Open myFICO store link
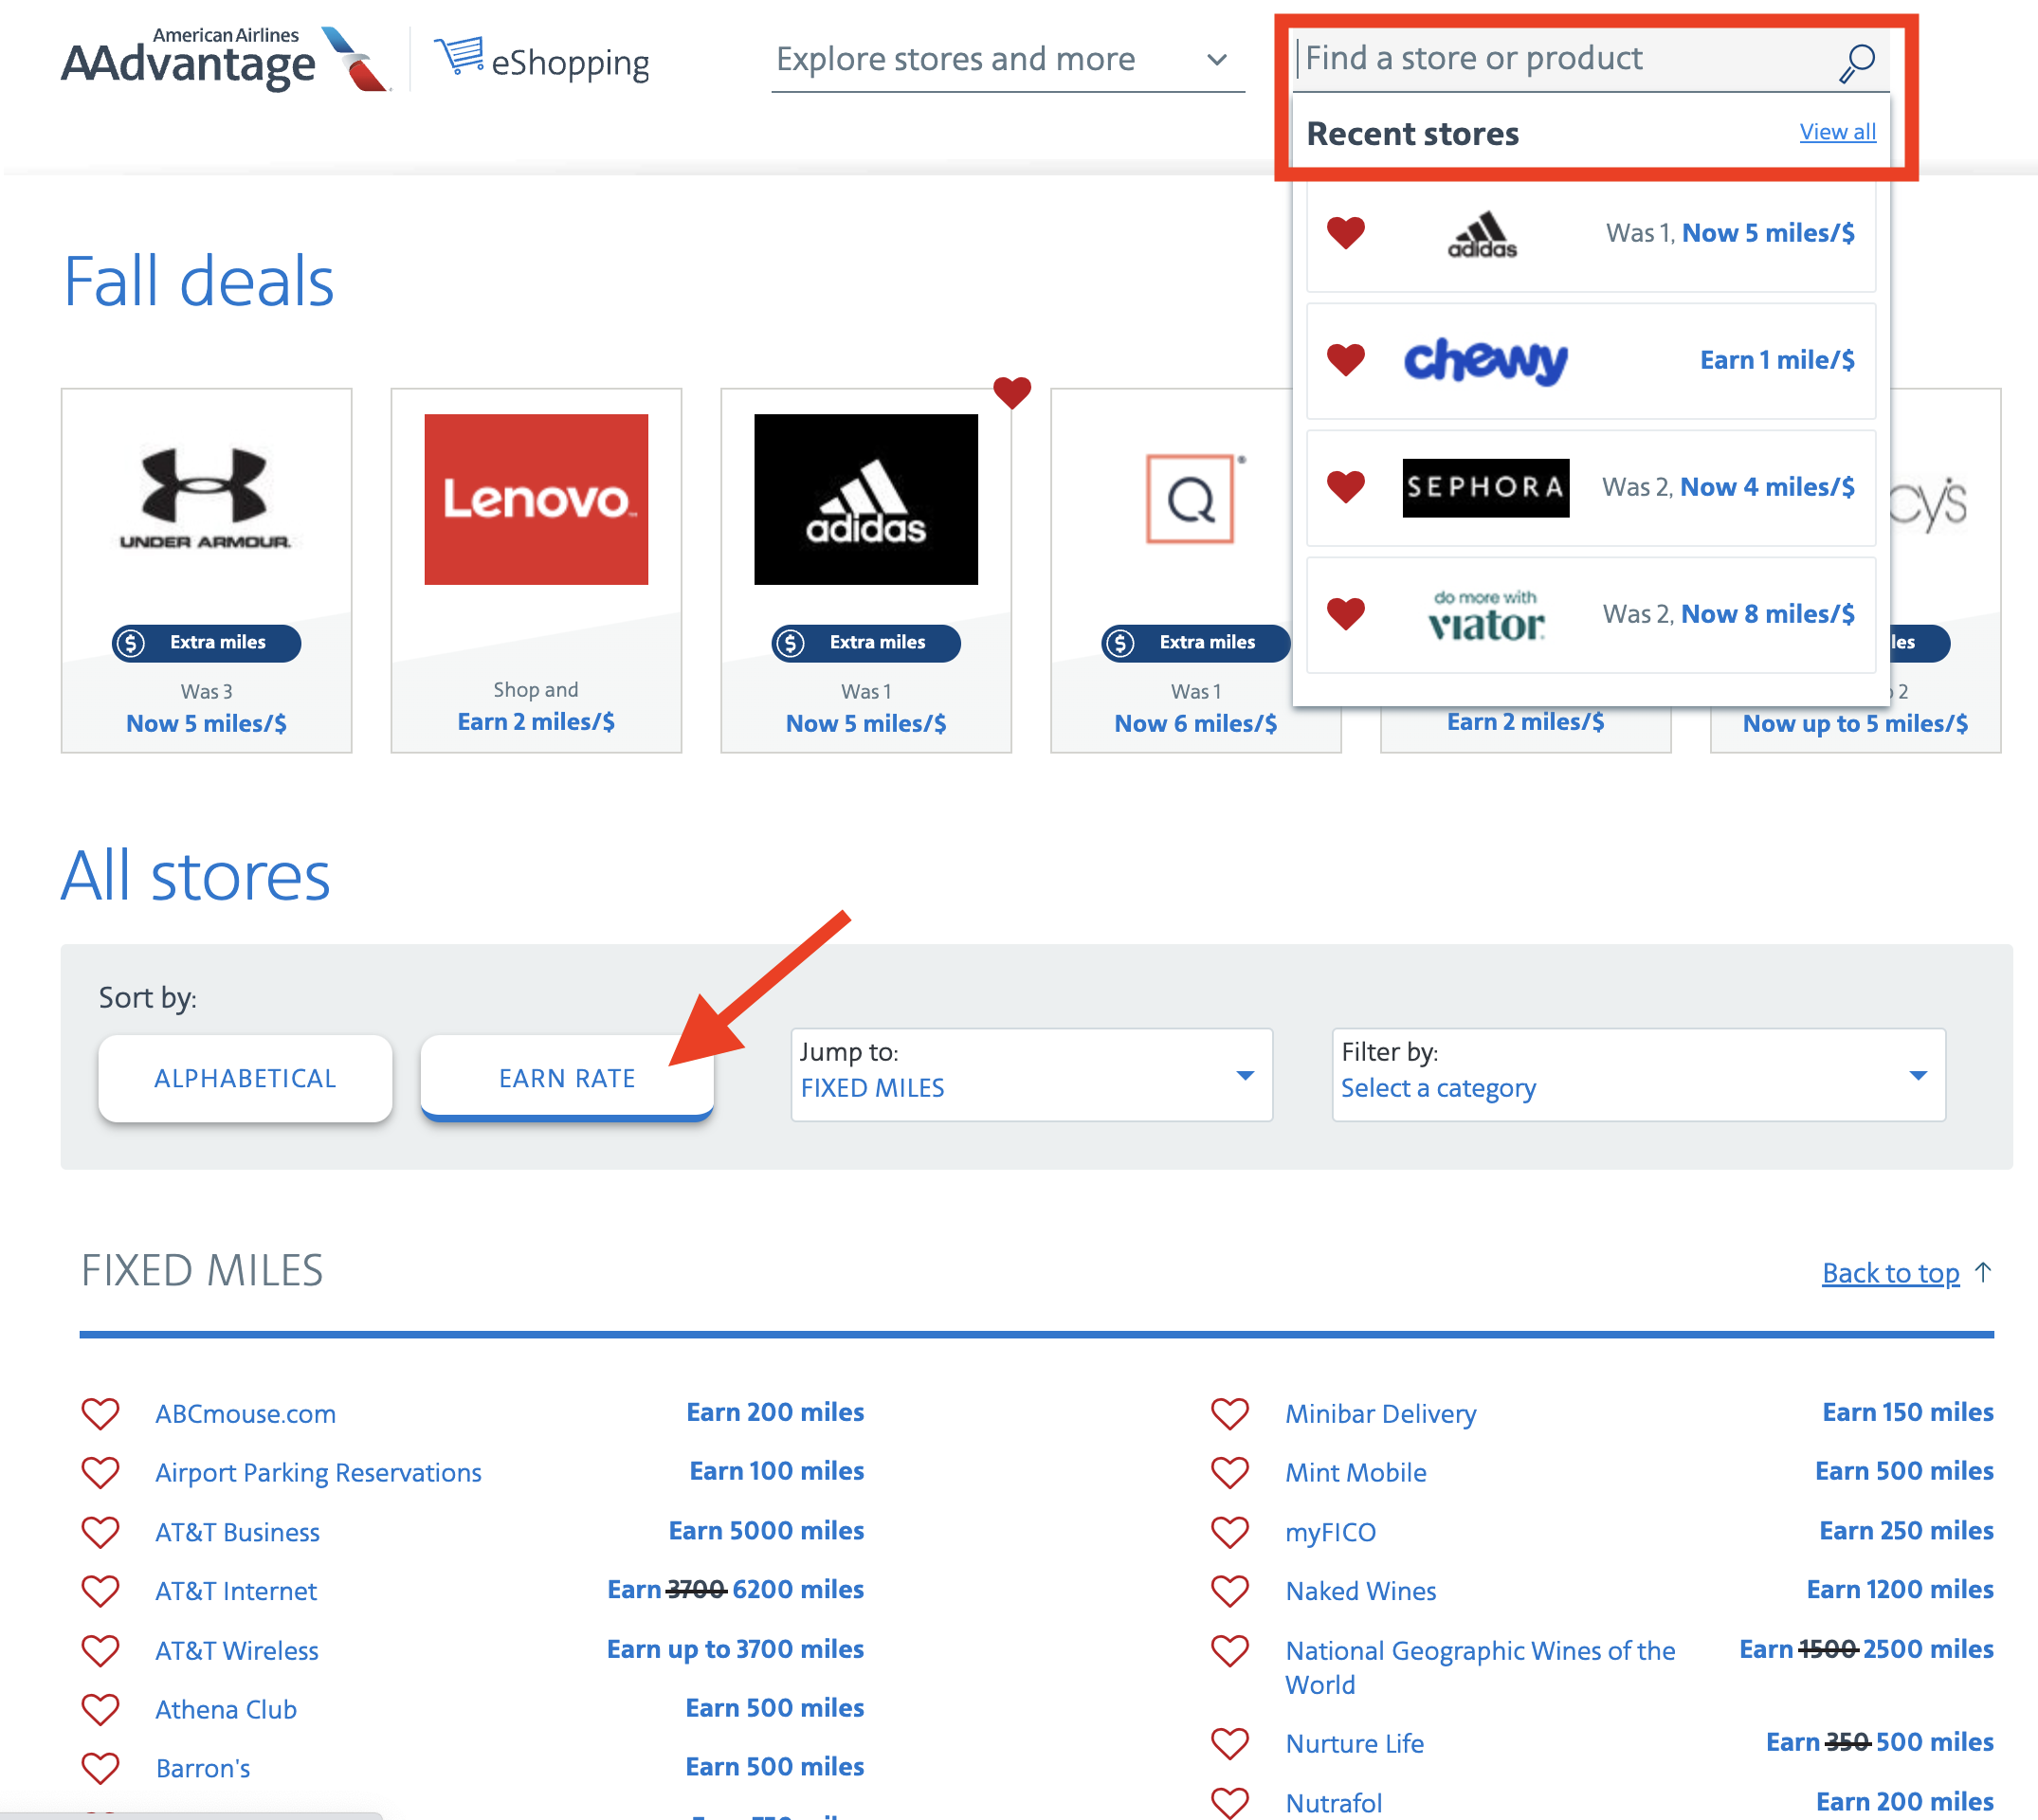 1331,1533
